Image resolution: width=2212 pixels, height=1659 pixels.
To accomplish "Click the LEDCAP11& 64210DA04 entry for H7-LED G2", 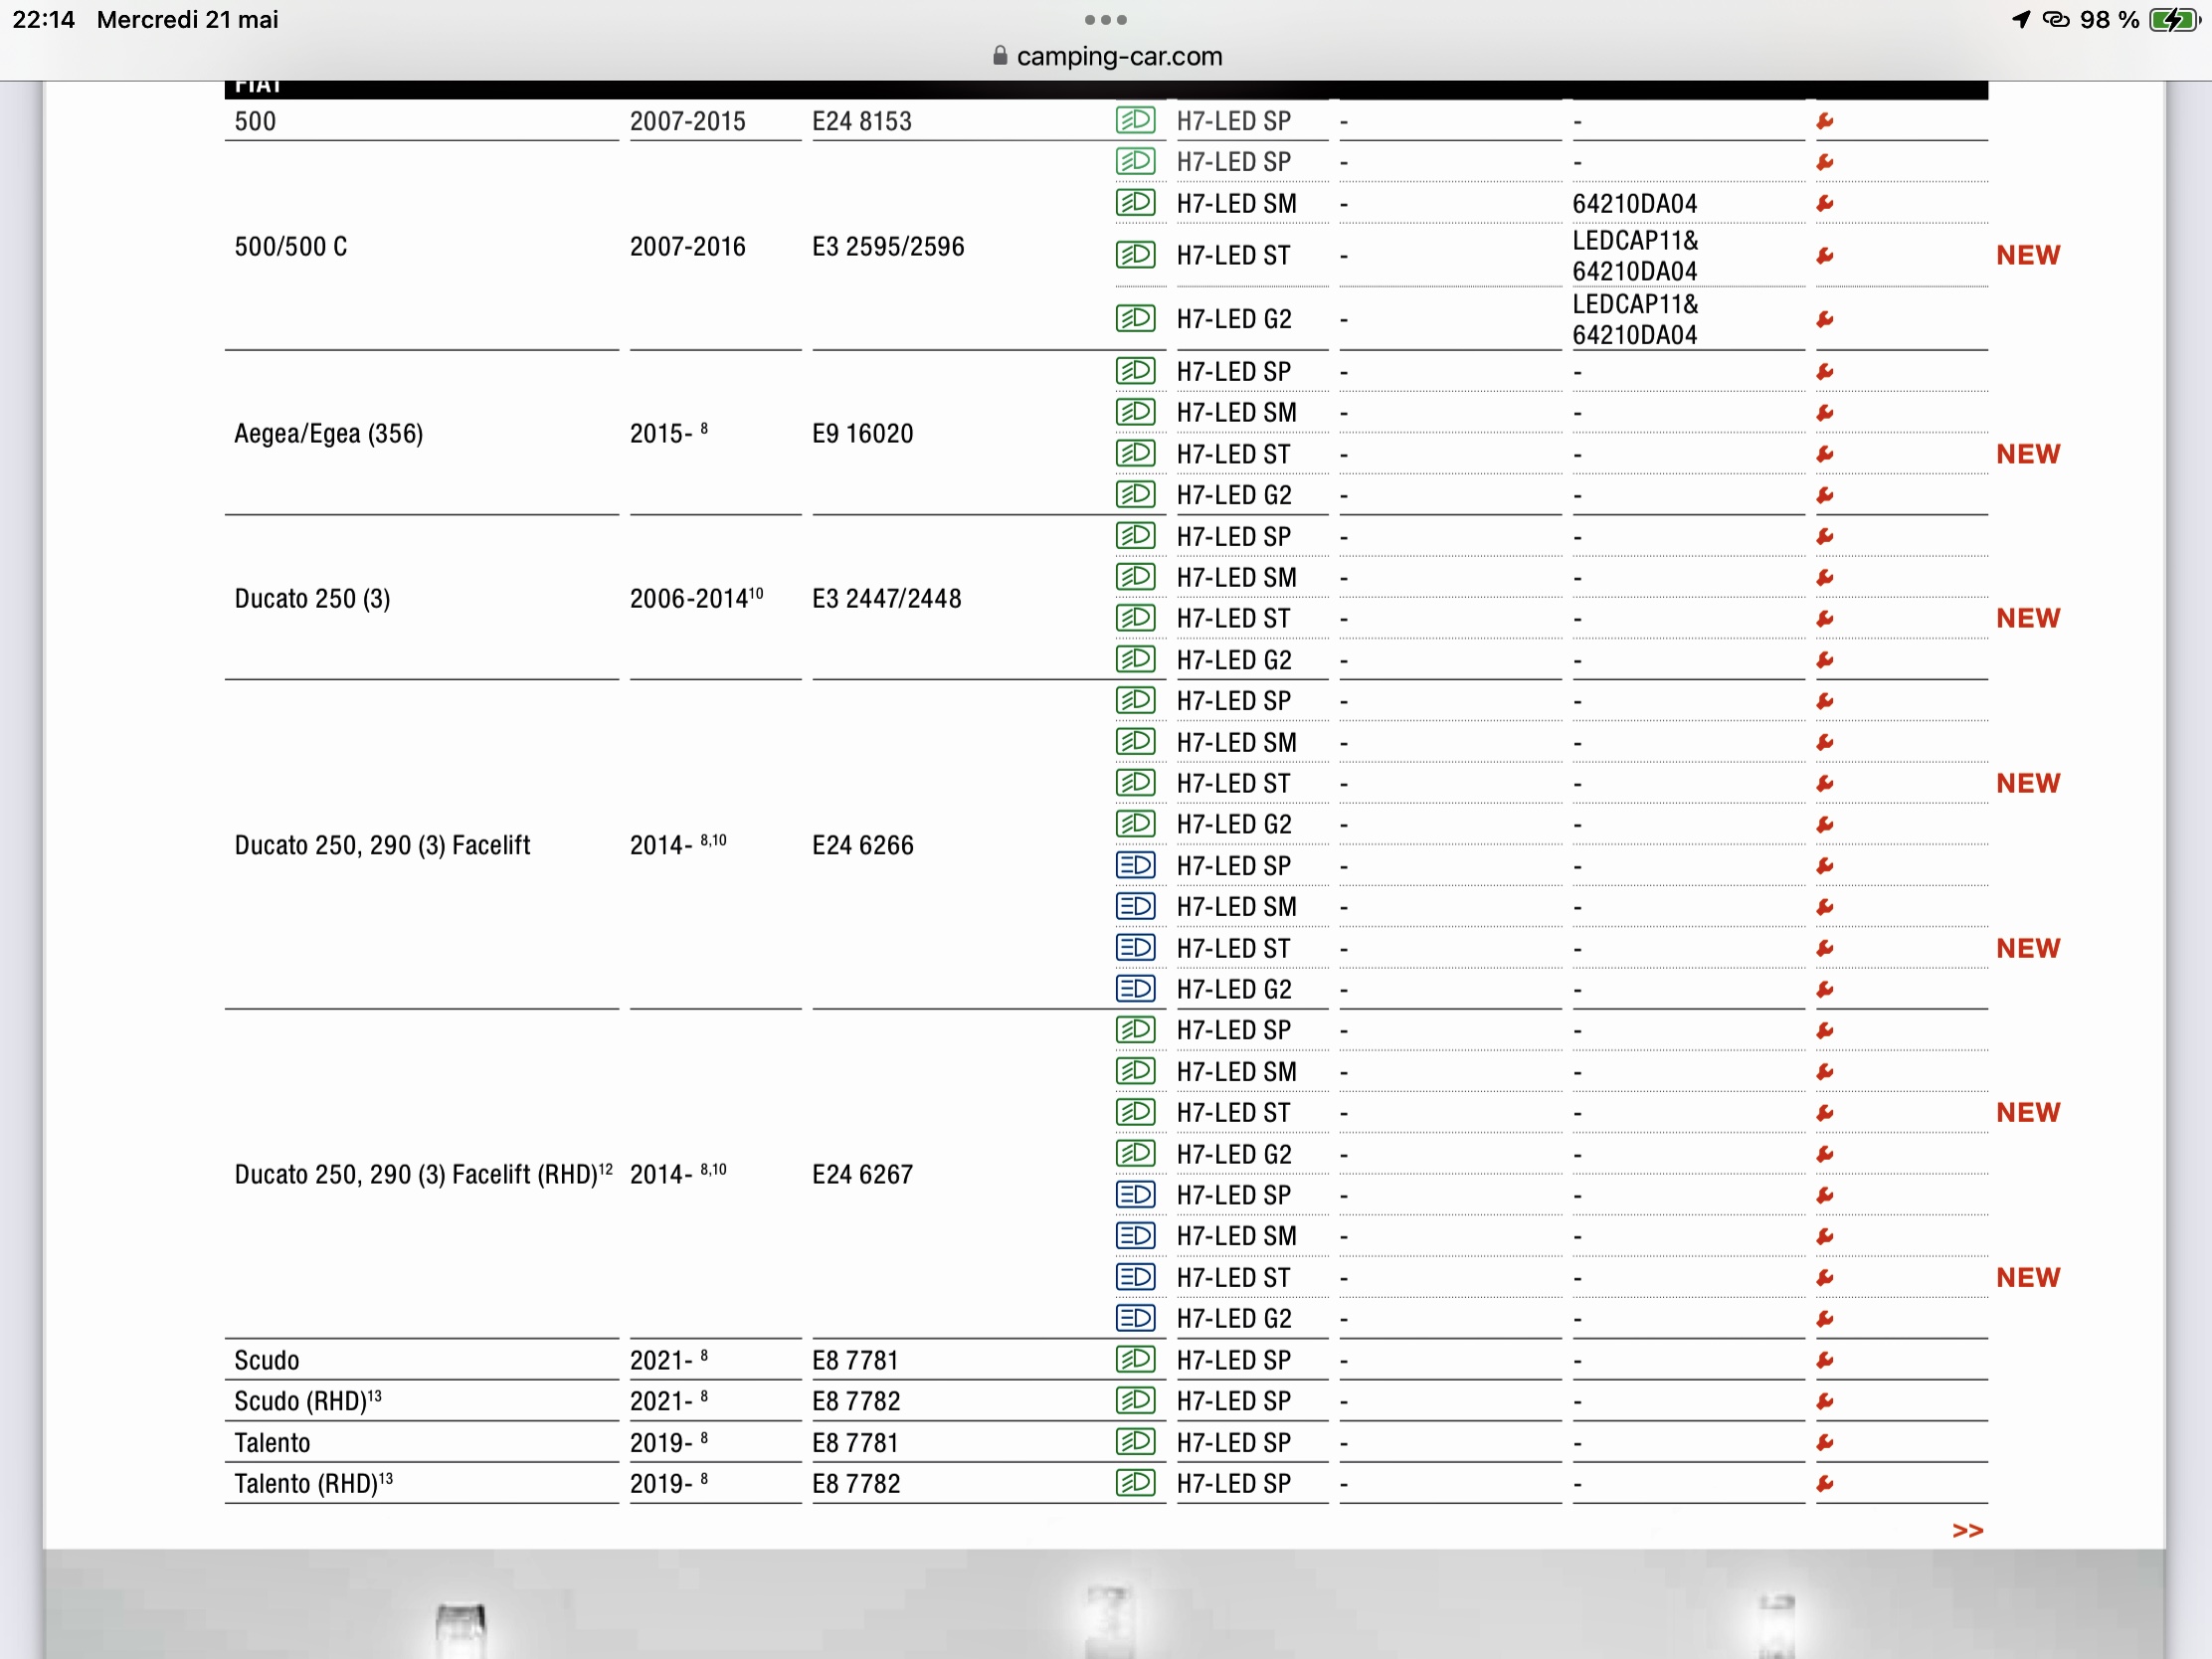I will click(1634, 319).
